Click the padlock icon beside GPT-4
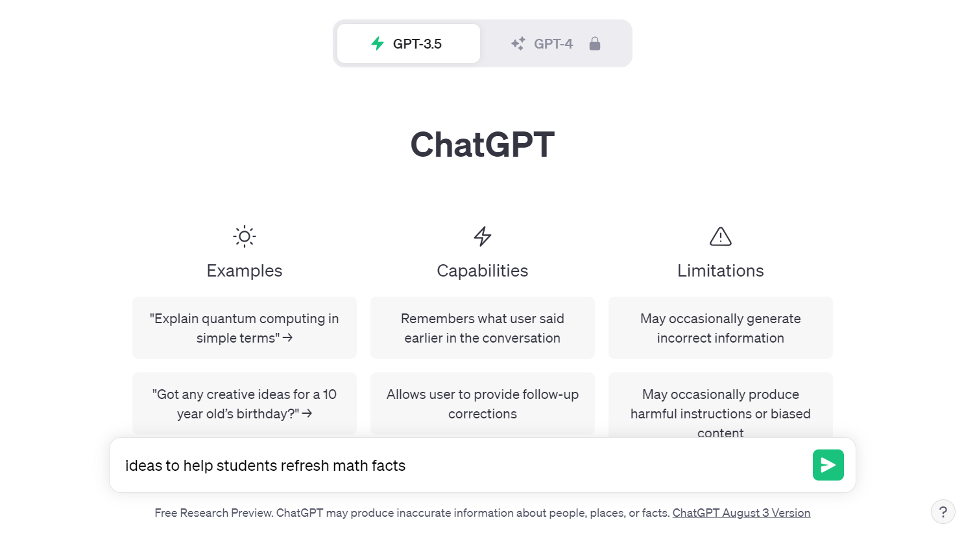The image size is (977, 533). point(594,44)
